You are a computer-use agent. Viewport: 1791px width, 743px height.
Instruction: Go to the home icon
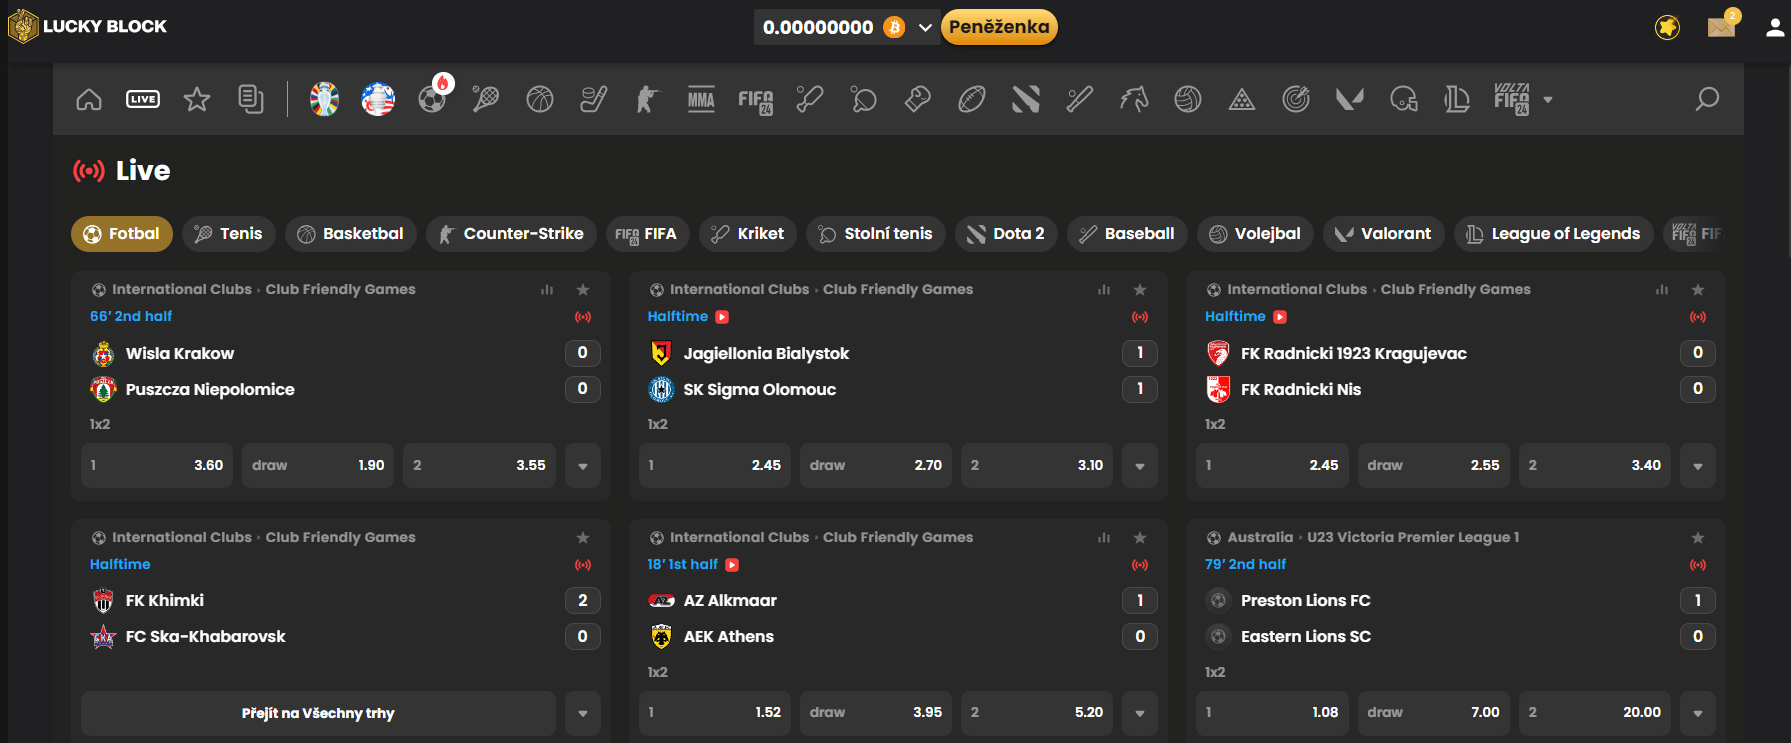point(89,99)
